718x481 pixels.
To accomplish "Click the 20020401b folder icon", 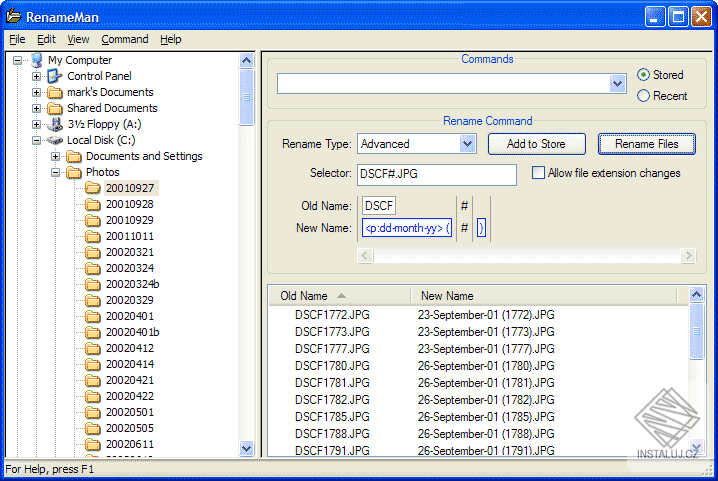I will [93, 333].
